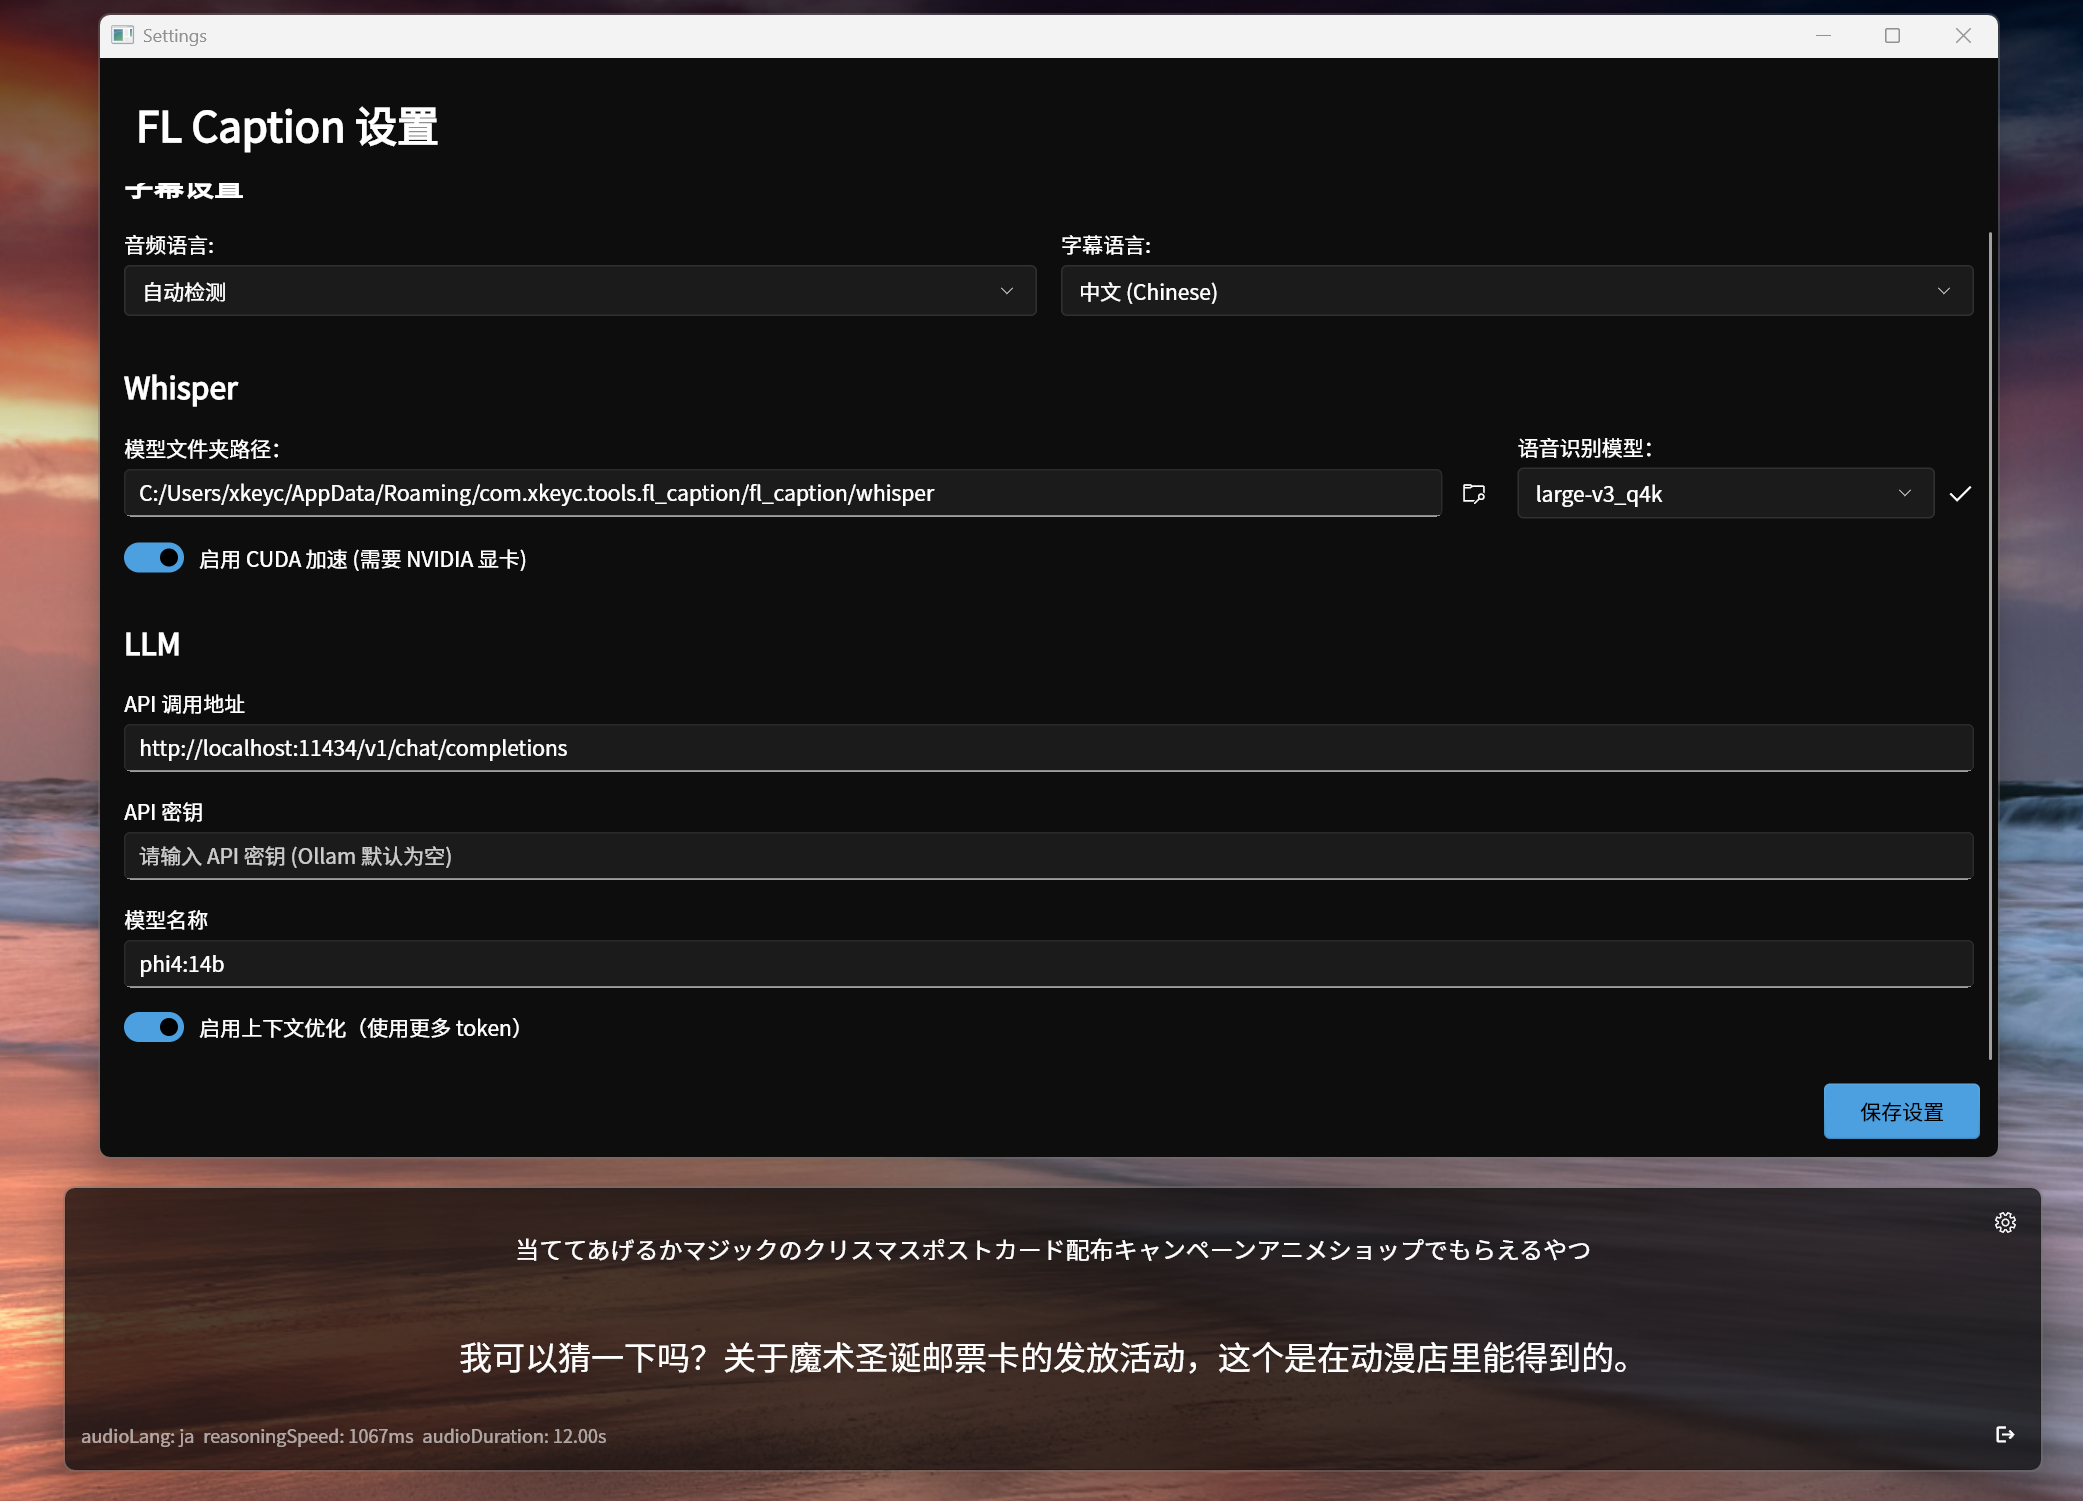Click the exit icon on caption overlay
The image size is (2083, 1501).
2004,1435
